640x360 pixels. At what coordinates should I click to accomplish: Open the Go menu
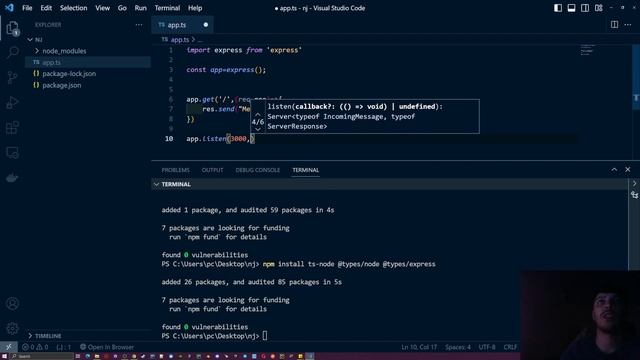122,8
